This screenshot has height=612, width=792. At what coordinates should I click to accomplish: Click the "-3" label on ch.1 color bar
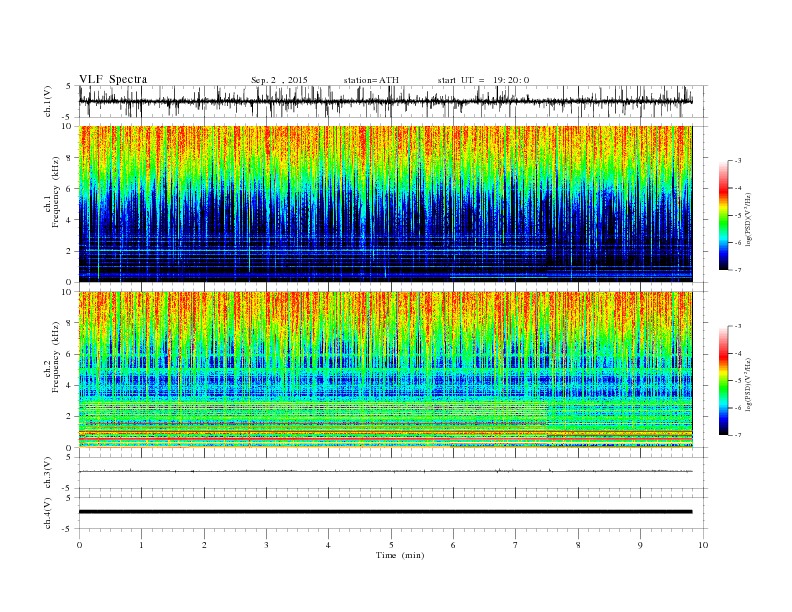pyautogui.click(x=738, y=161)
